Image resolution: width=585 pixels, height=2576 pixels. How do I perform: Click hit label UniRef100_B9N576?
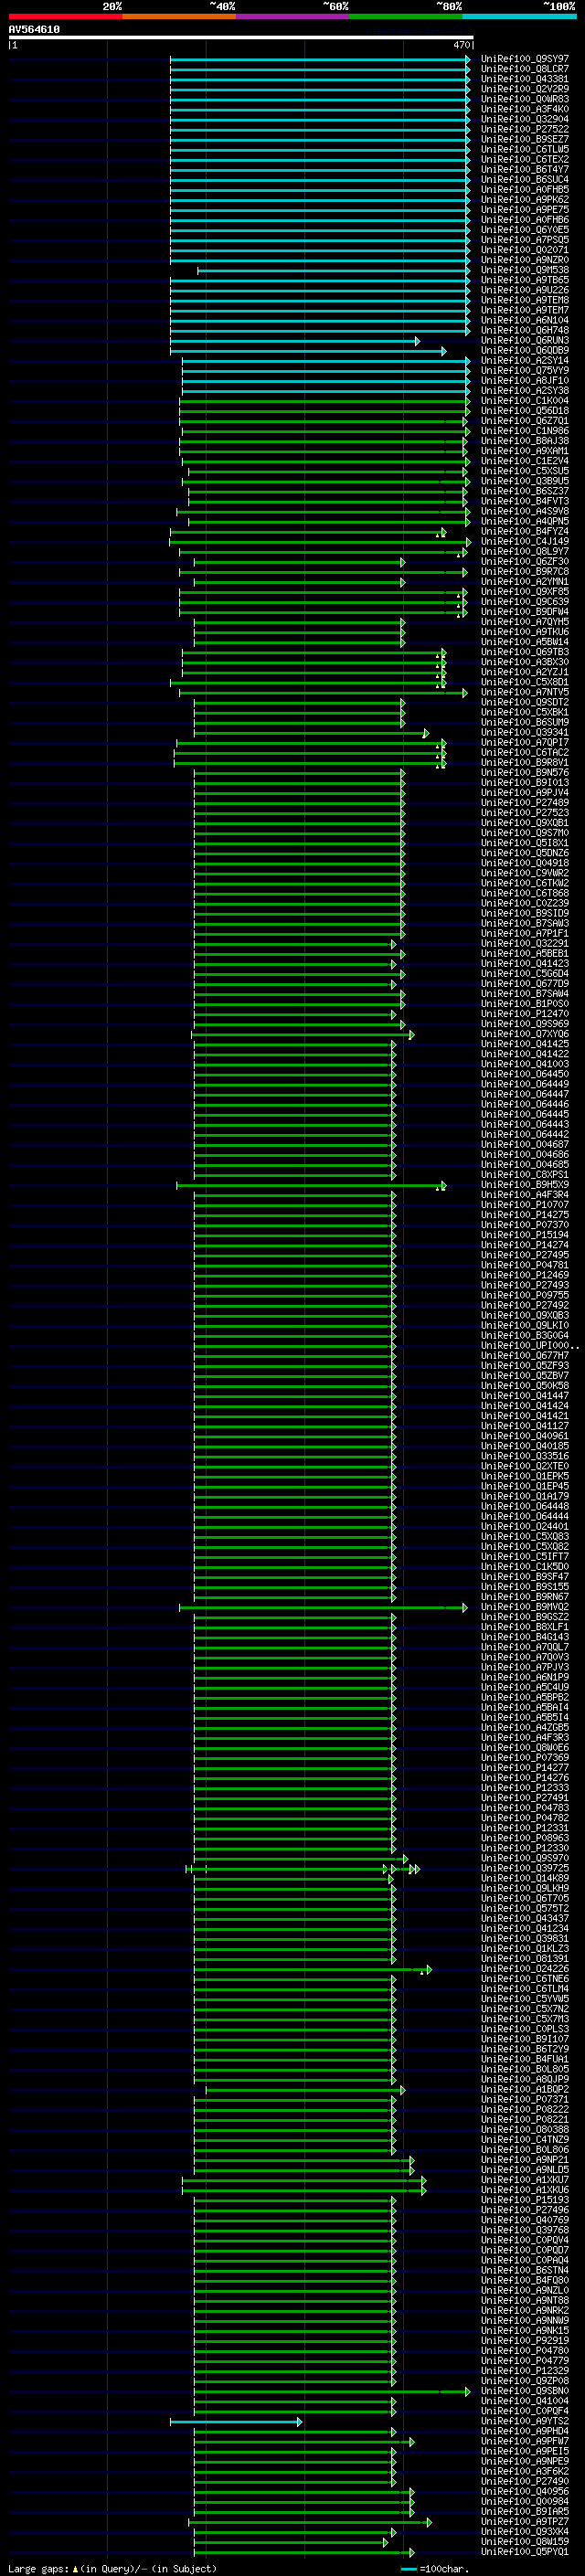click(x=525, y=773)
